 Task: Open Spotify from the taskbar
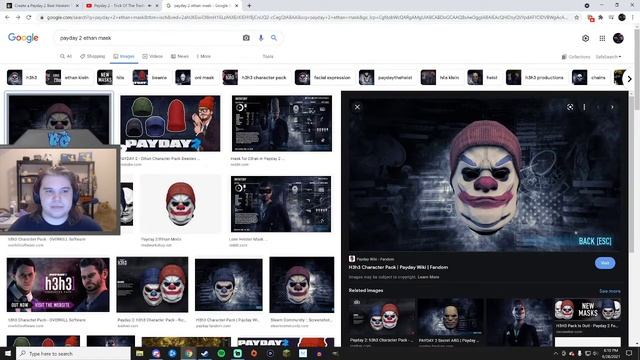coord(221,353)
